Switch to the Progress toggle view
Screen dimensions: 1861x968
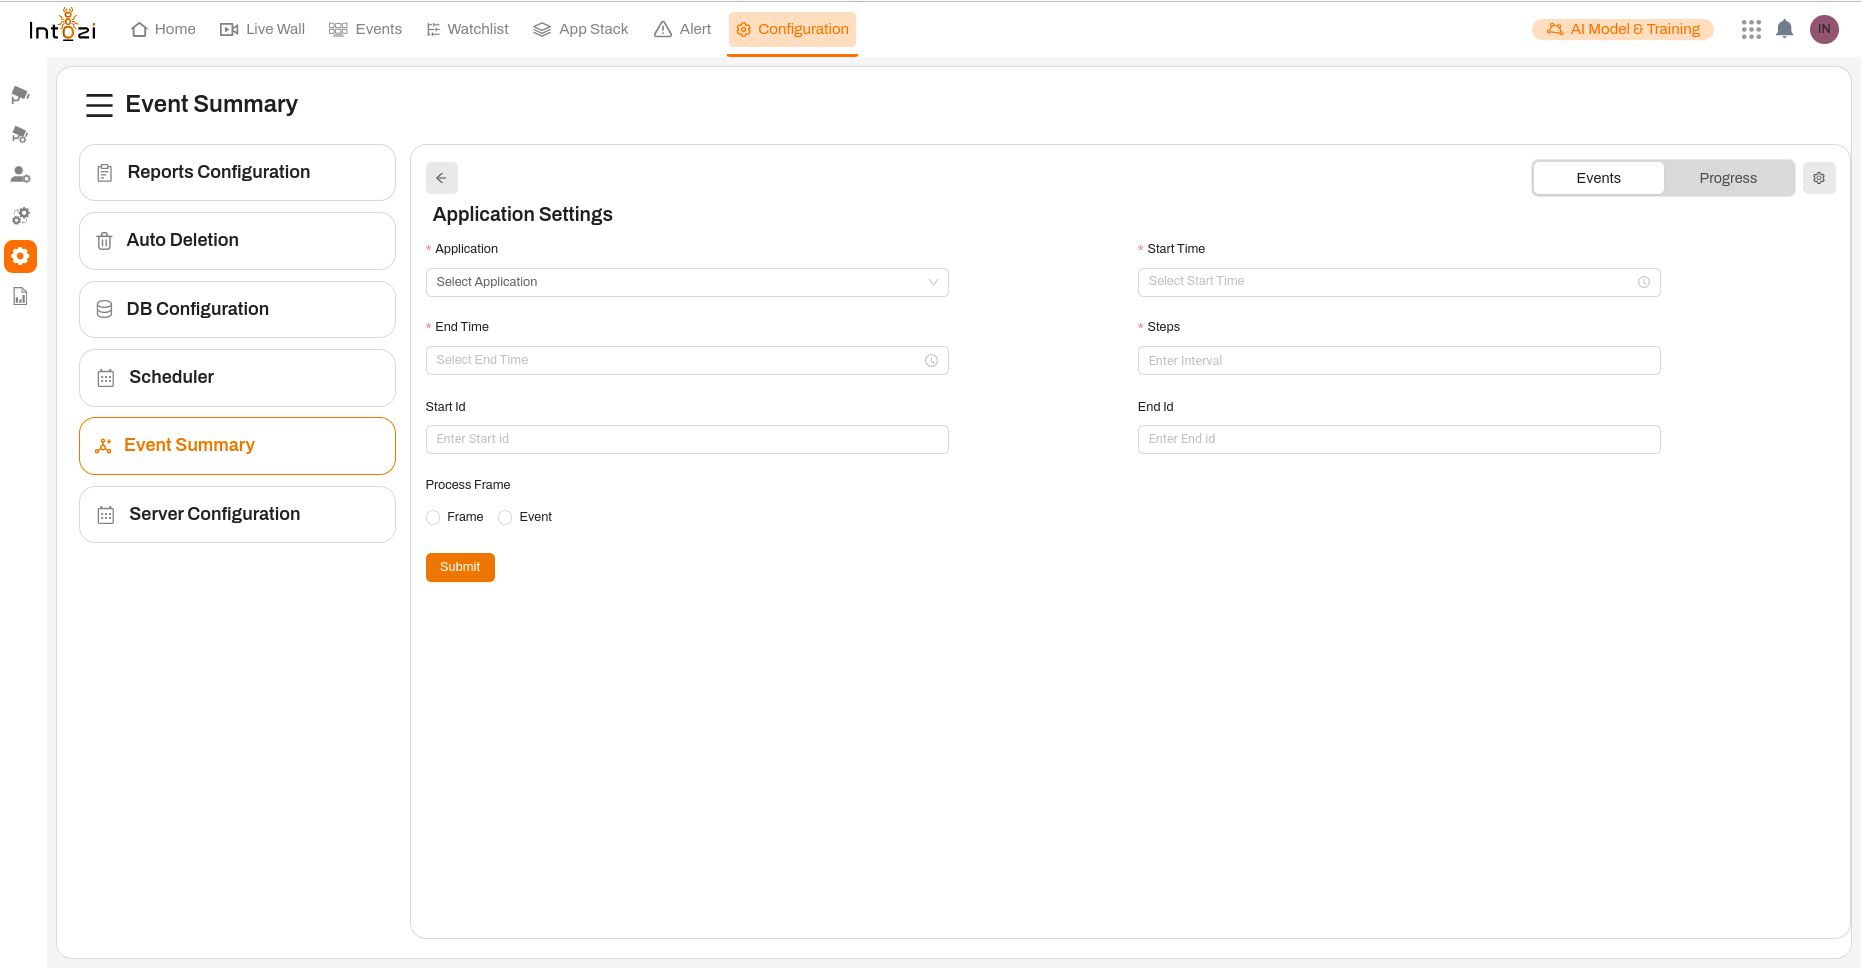[x=1727, y=178]
